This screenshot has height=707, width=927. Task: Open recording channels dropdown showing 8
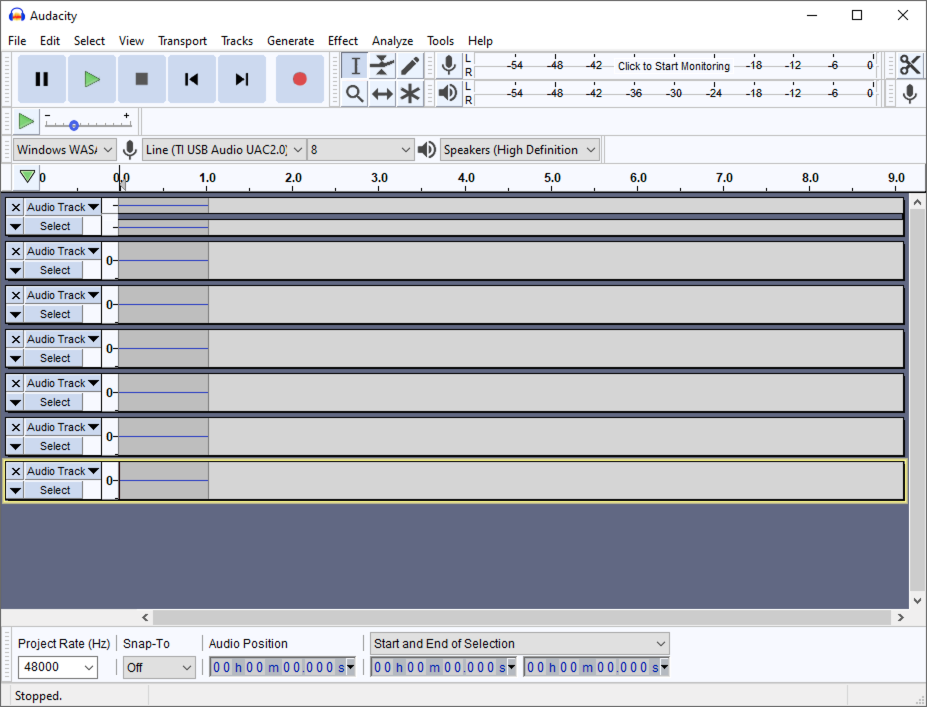coord(360,150)
